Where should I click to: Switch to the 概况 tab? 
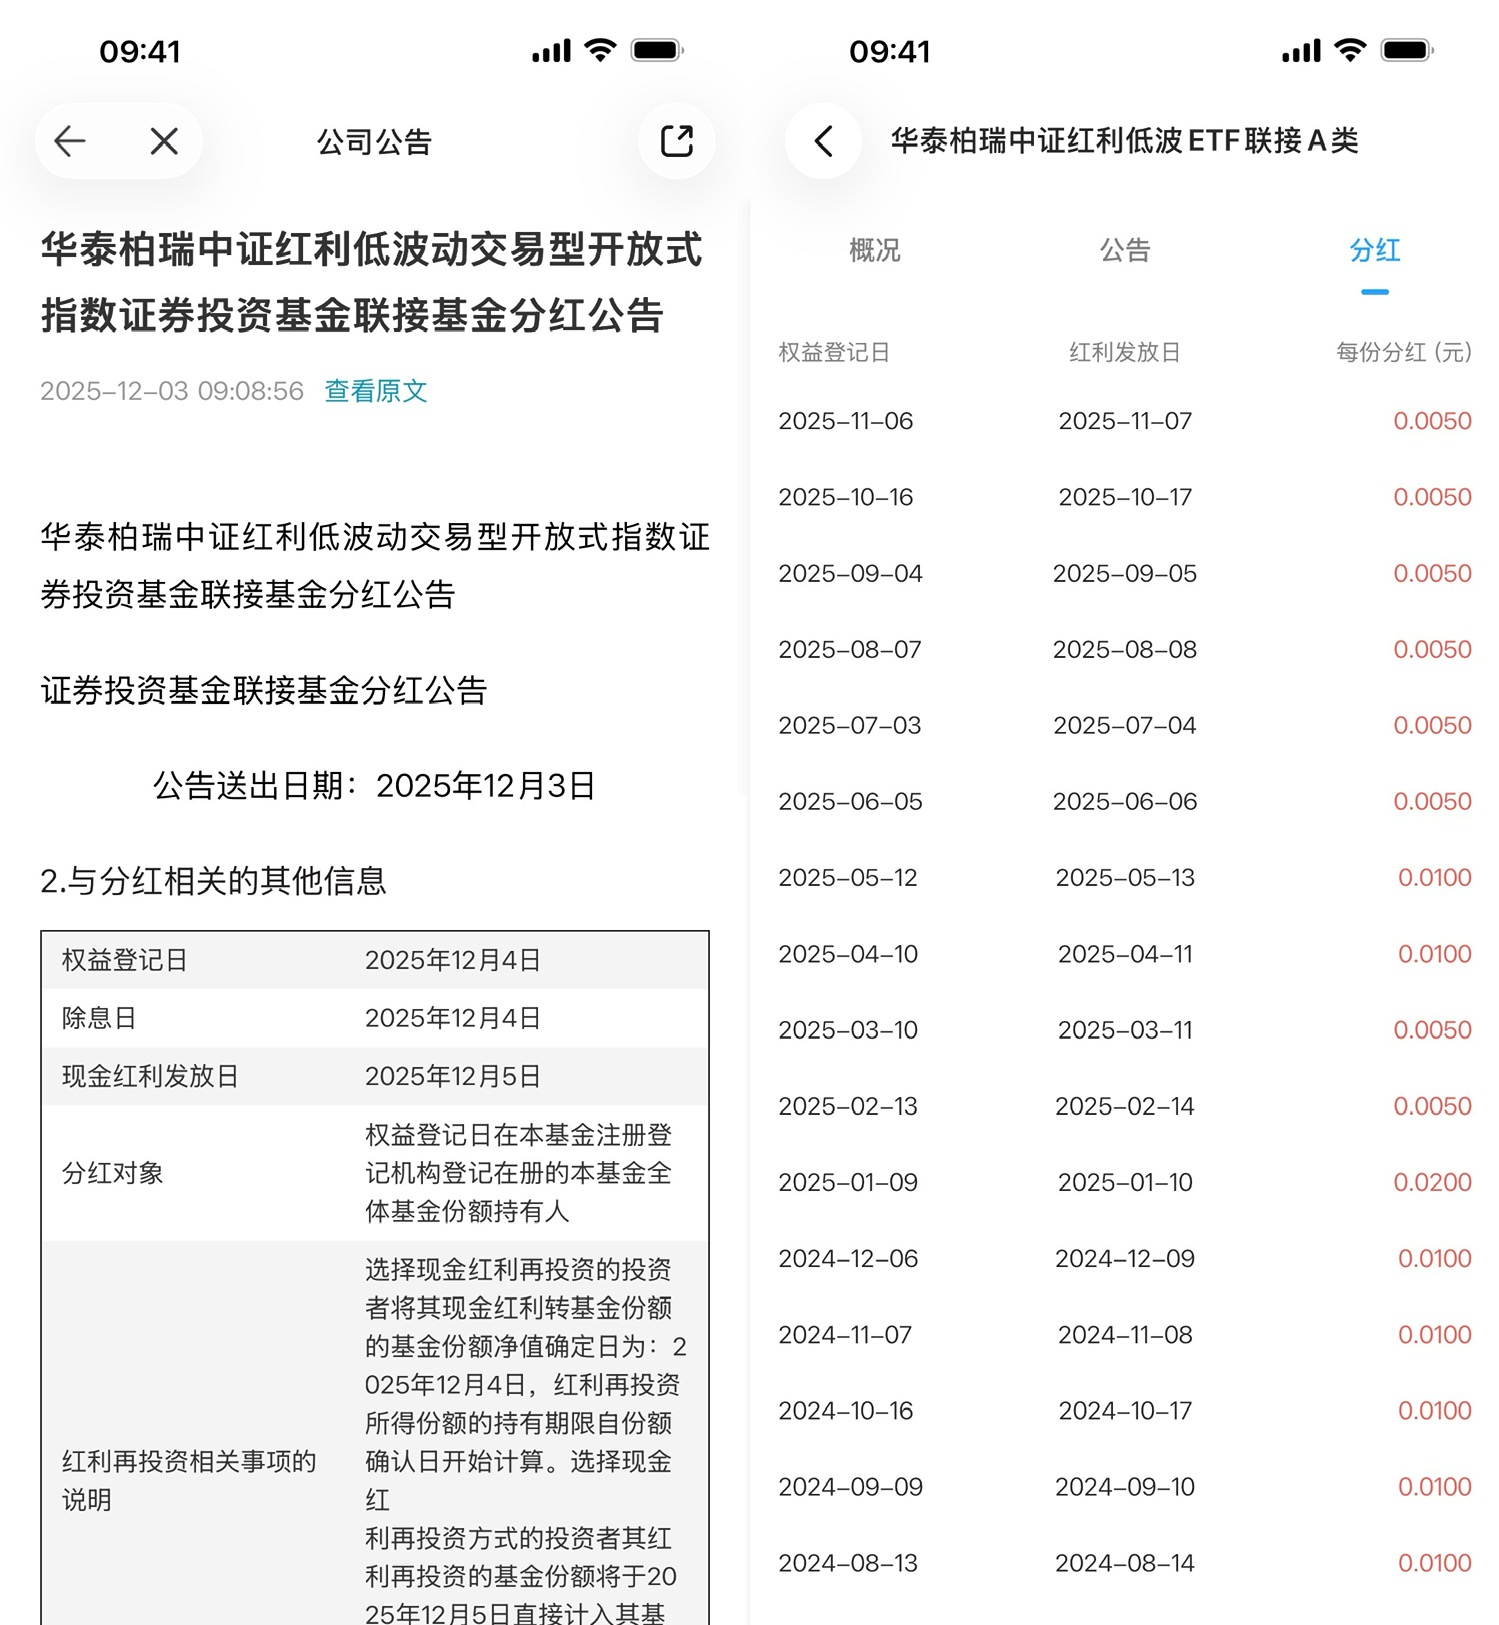click(x=875, y=250)
